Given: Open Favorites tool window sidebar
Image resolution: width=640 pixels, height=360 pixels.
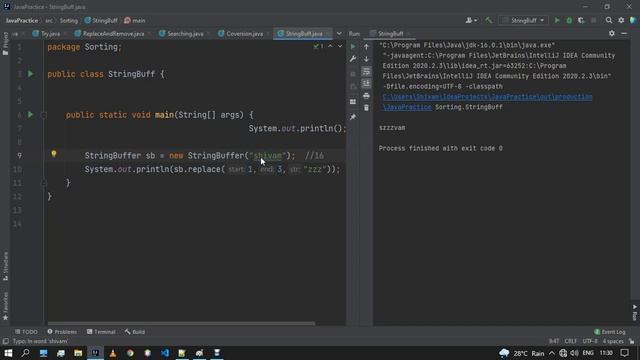Looking at the screenshot, I should click(5, 306).
